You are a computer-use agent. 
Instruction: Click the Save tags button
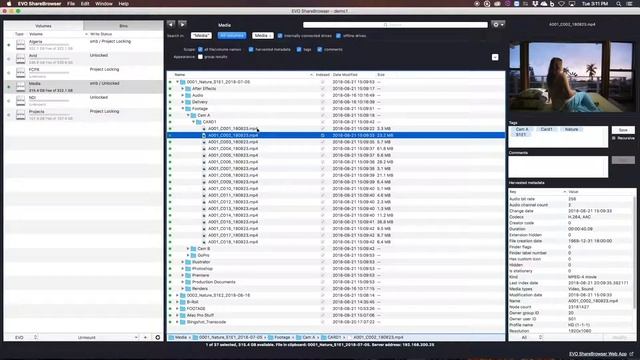click(x=623, y=130)
